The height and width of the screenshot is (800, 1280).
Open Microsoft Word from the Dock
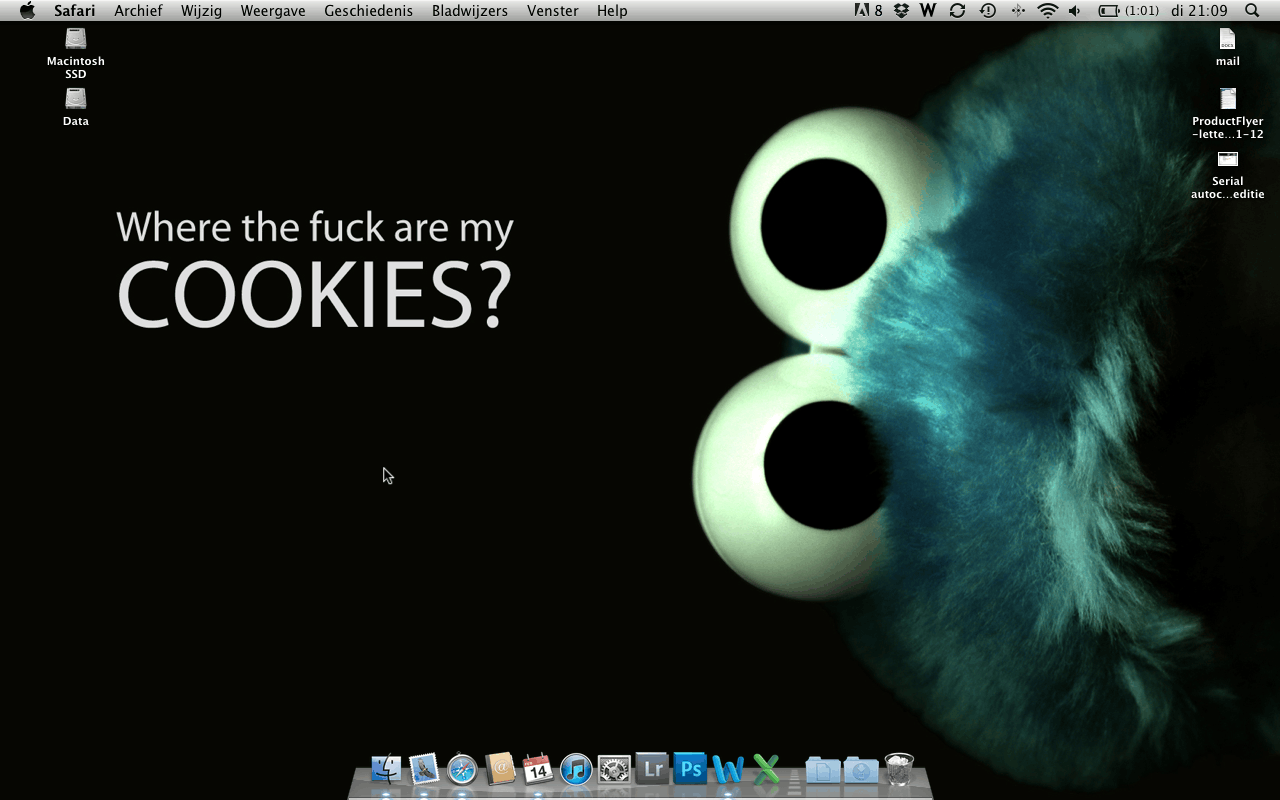click(728, 768)
